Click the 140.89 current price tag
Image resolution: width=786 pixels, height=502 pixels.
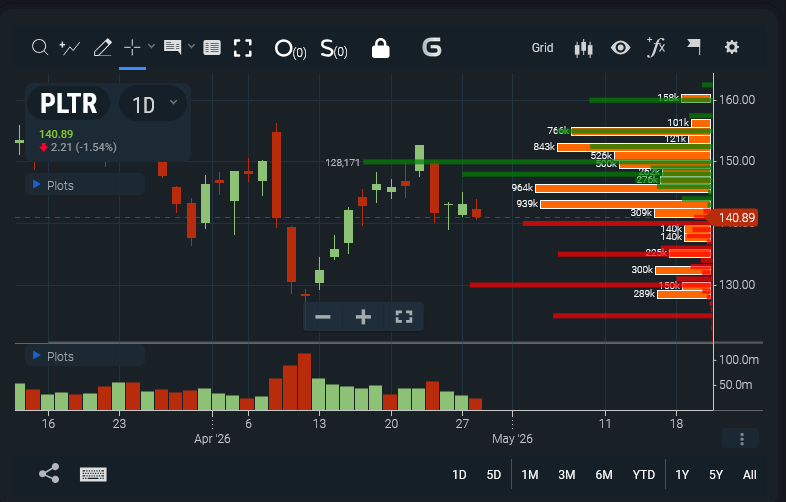[734, 218]
